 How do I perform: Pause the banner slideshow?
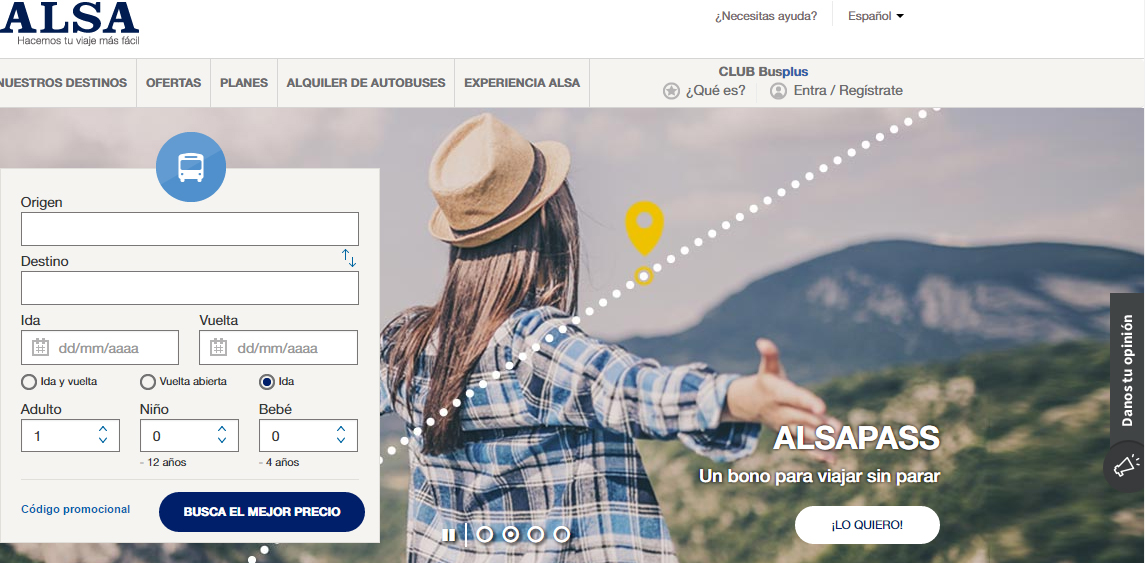point(448,535)
